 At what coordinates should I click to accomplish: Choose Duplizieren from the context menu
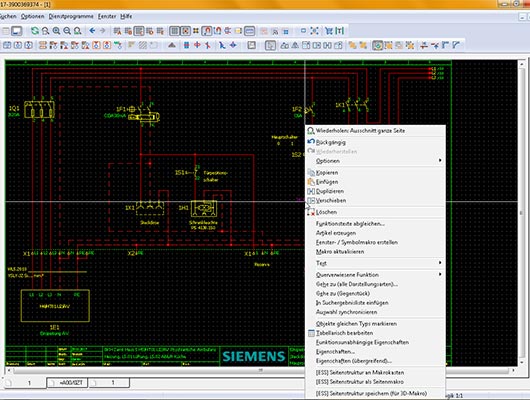(375, 191)
